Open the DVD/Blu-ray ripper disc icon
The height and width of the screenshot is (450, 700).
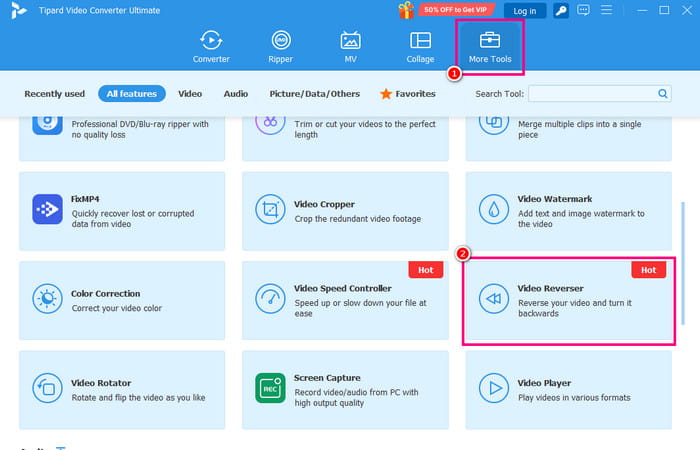[x=47, y=123]
